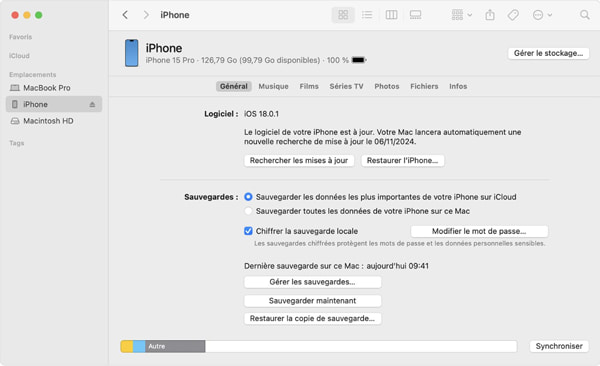The image size is (600, 366).
Task: Select iCloud backup radio option
Action: [248, 197]
